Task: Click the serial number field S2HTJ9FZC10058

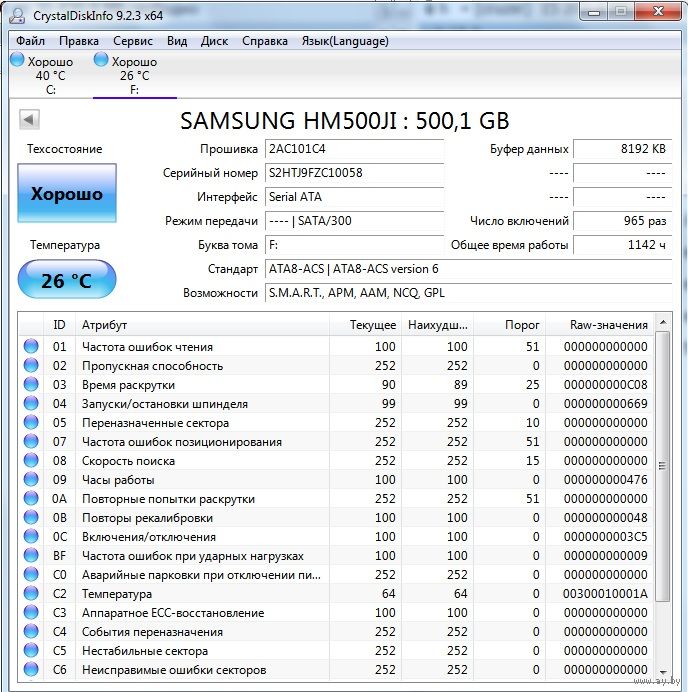Action: point(354,173)
